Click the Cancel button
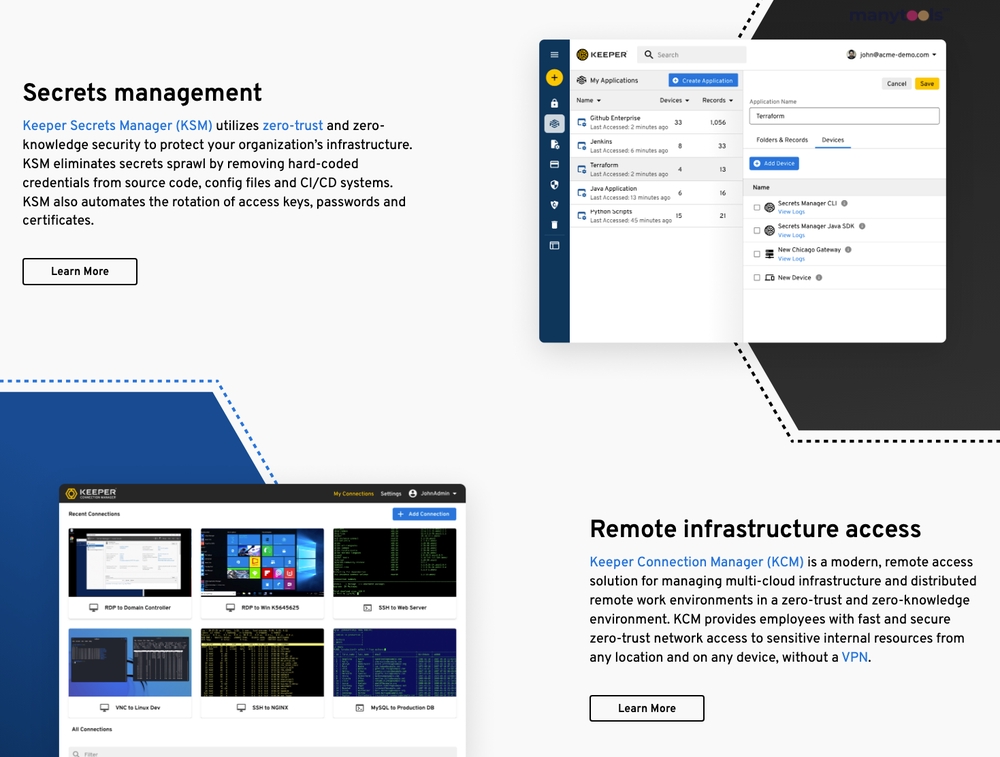This screenshot has width=1000, height=757. tap(896, 84)
